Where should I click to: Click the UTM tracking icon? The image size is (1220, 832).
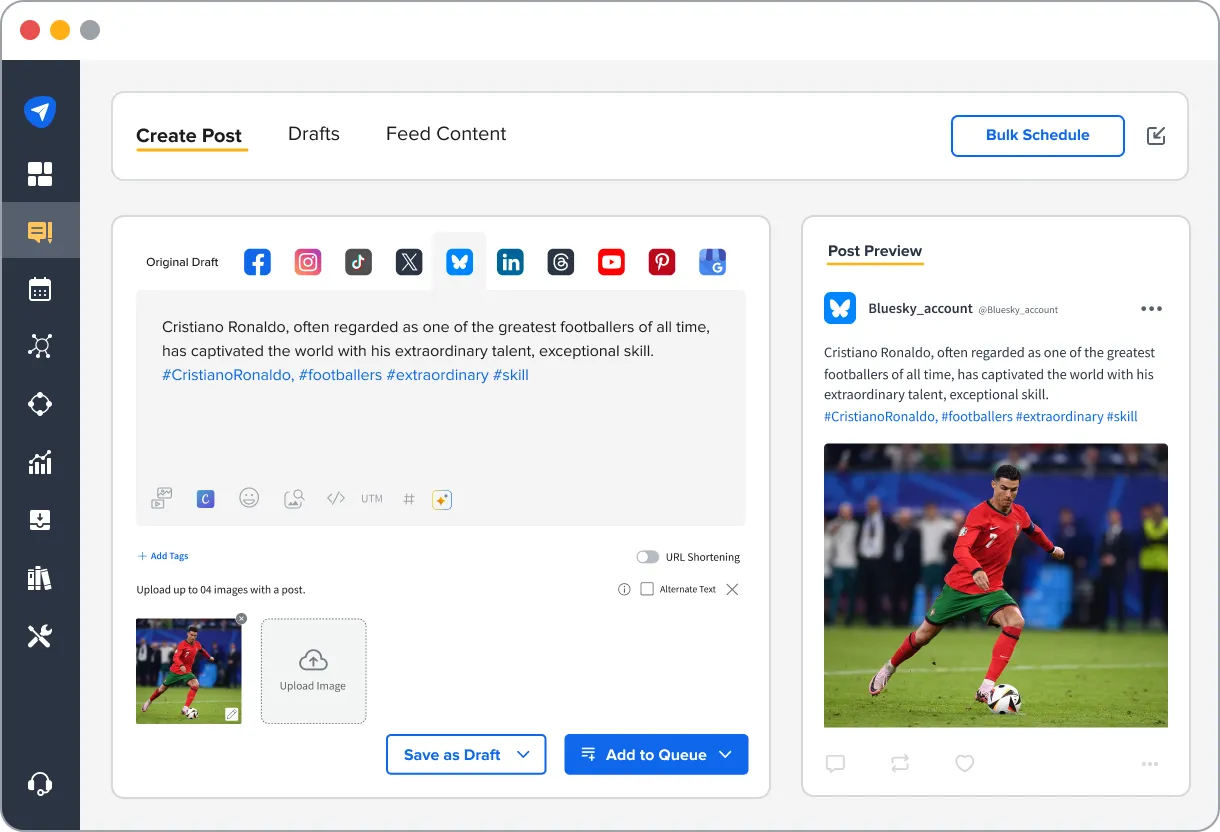pyautogui.click(x=371, y=498)
